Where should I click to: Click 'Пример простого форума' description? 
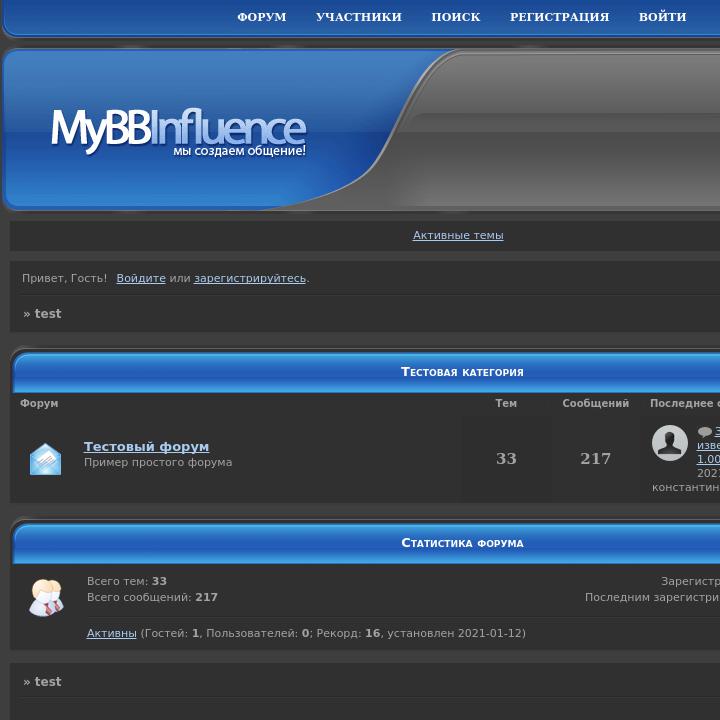click(x=158, y=462)
